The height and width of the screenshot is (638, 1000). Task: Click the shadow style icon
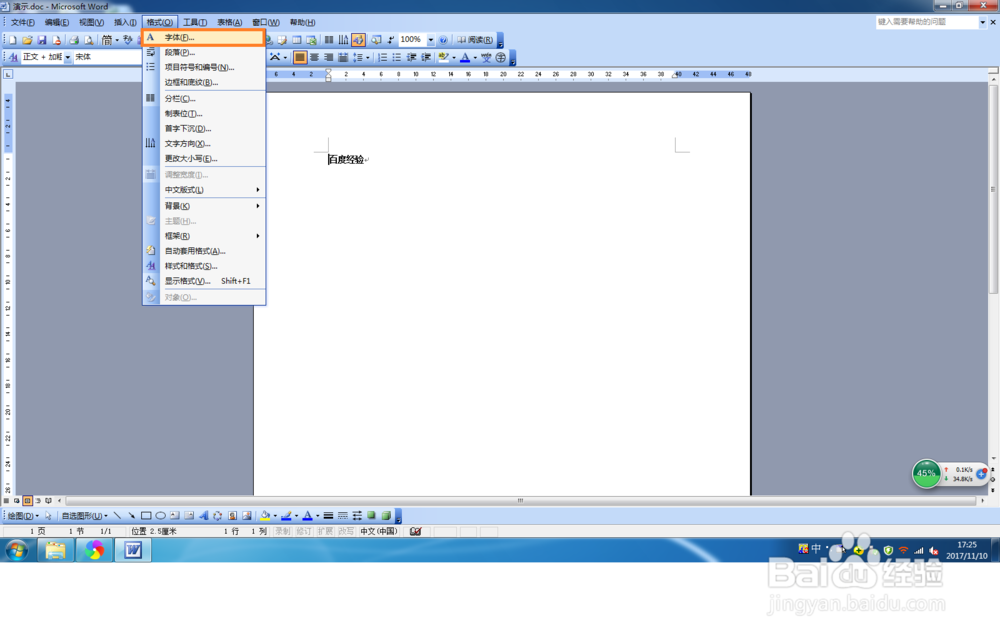(x=371, y=516)
